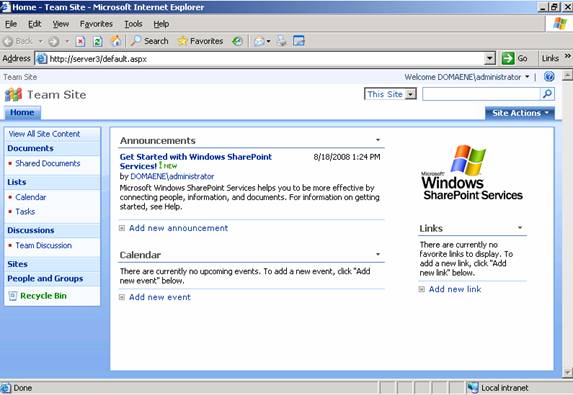
Task: Open the Edit menu
Action: point(34,24)
